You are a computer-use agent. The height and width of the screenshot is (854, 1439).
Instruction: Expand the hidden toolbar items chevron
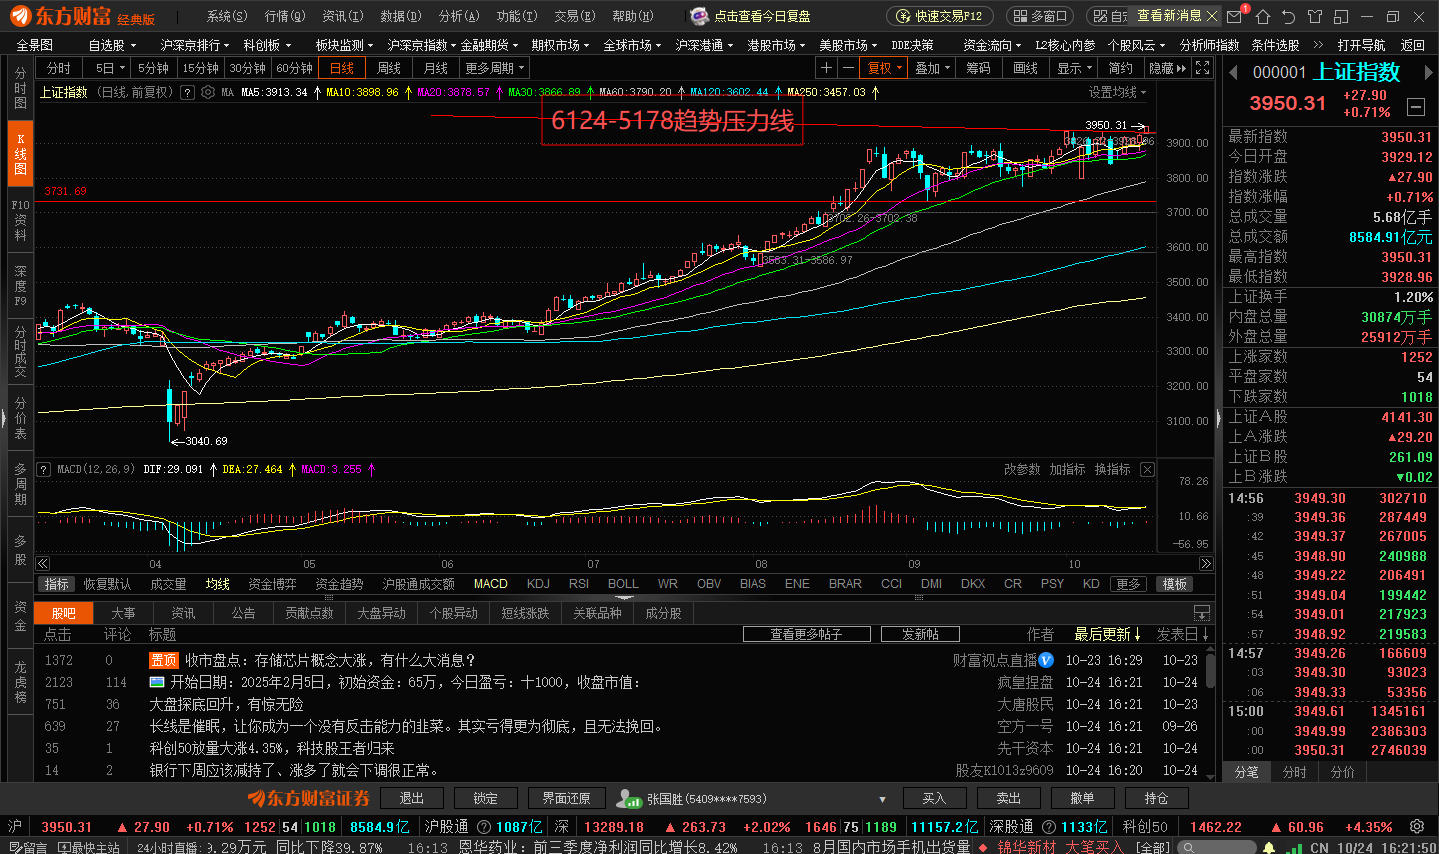point(1318,45)
